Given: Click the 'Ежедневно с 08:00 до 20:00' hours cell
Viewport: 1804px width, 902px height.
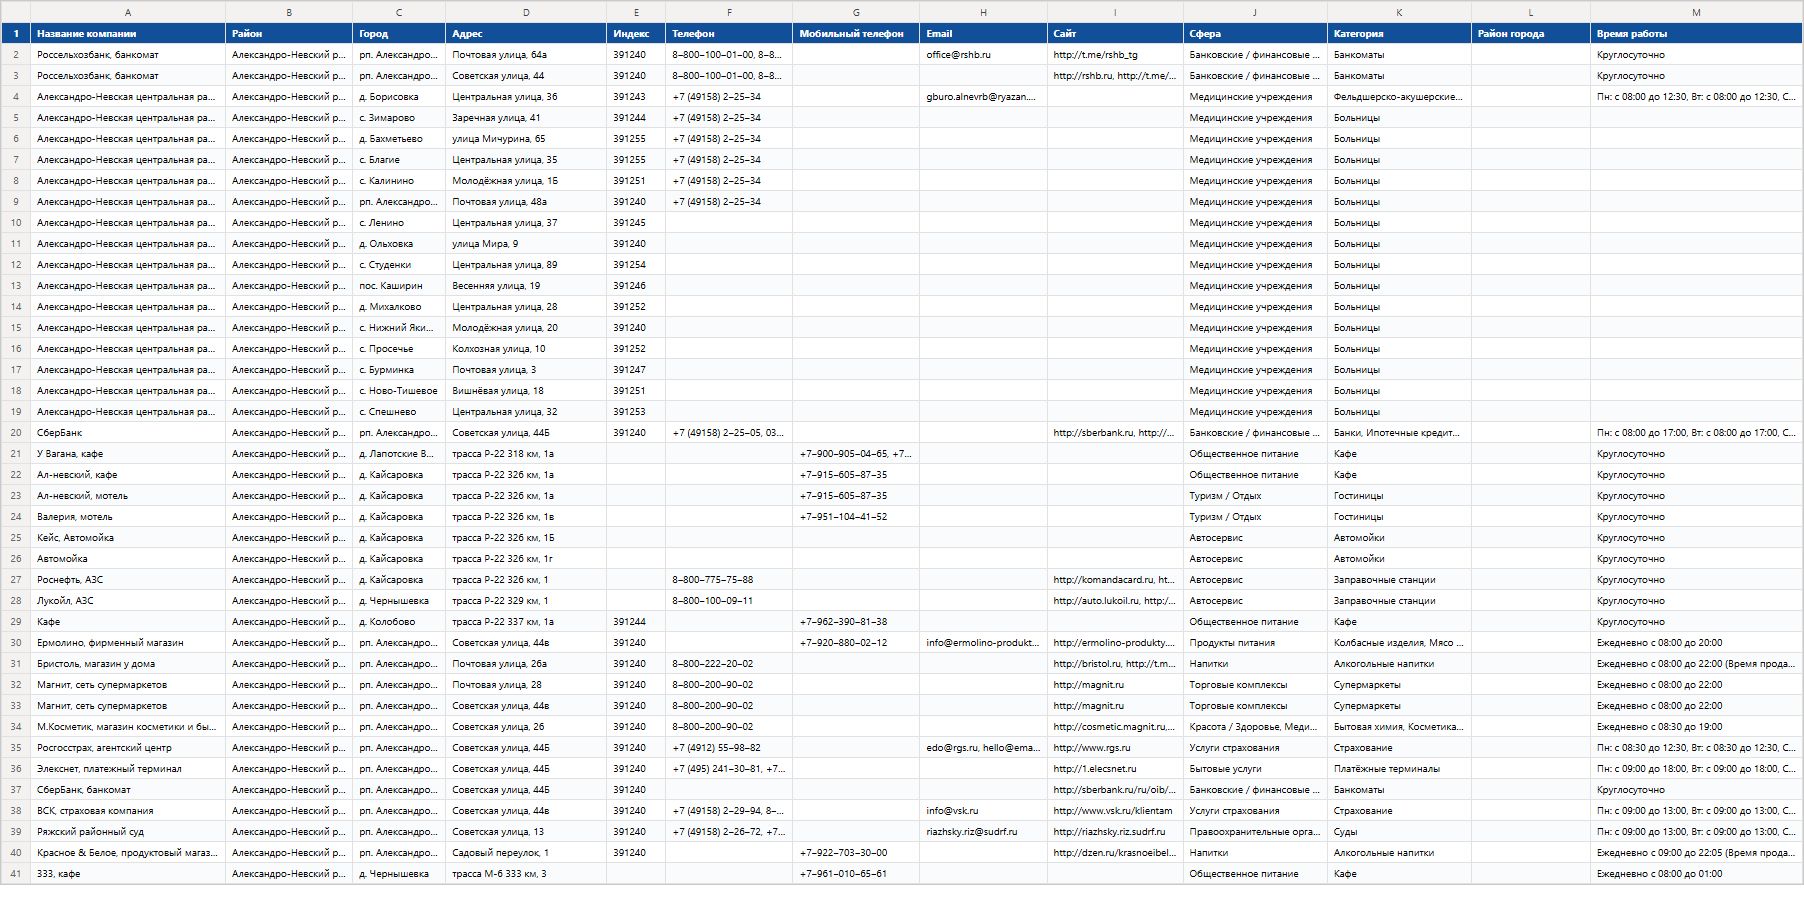Looking at the screenshot, I should [x=1696, y=643].
